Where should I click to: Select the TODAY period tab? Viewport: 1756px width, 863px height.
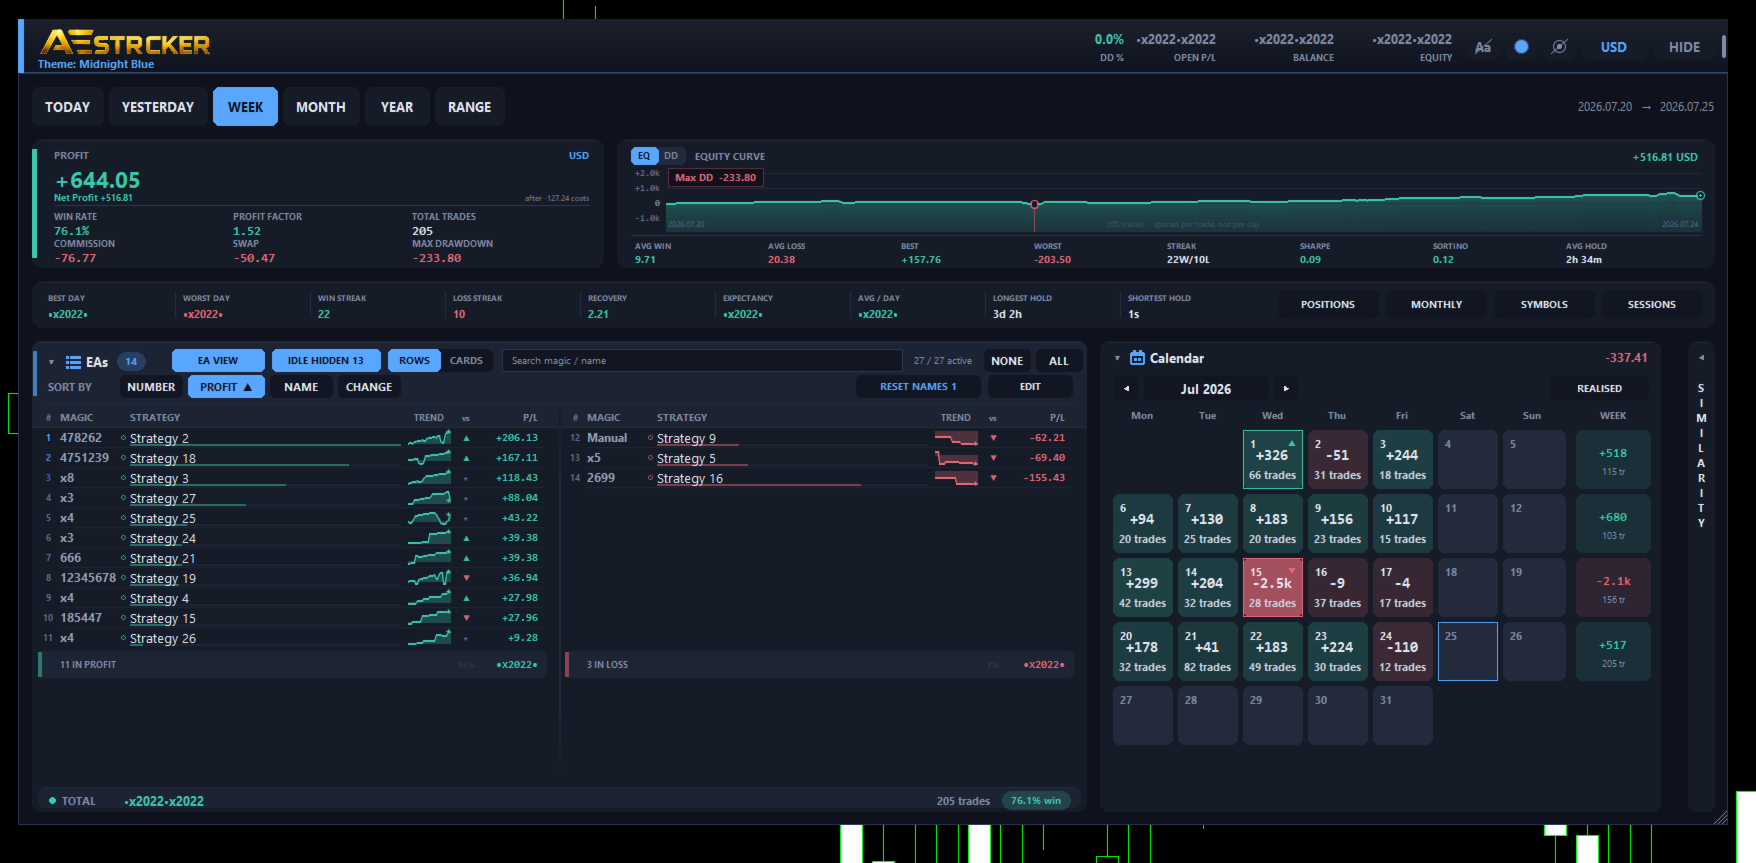(x=67, y=107)
